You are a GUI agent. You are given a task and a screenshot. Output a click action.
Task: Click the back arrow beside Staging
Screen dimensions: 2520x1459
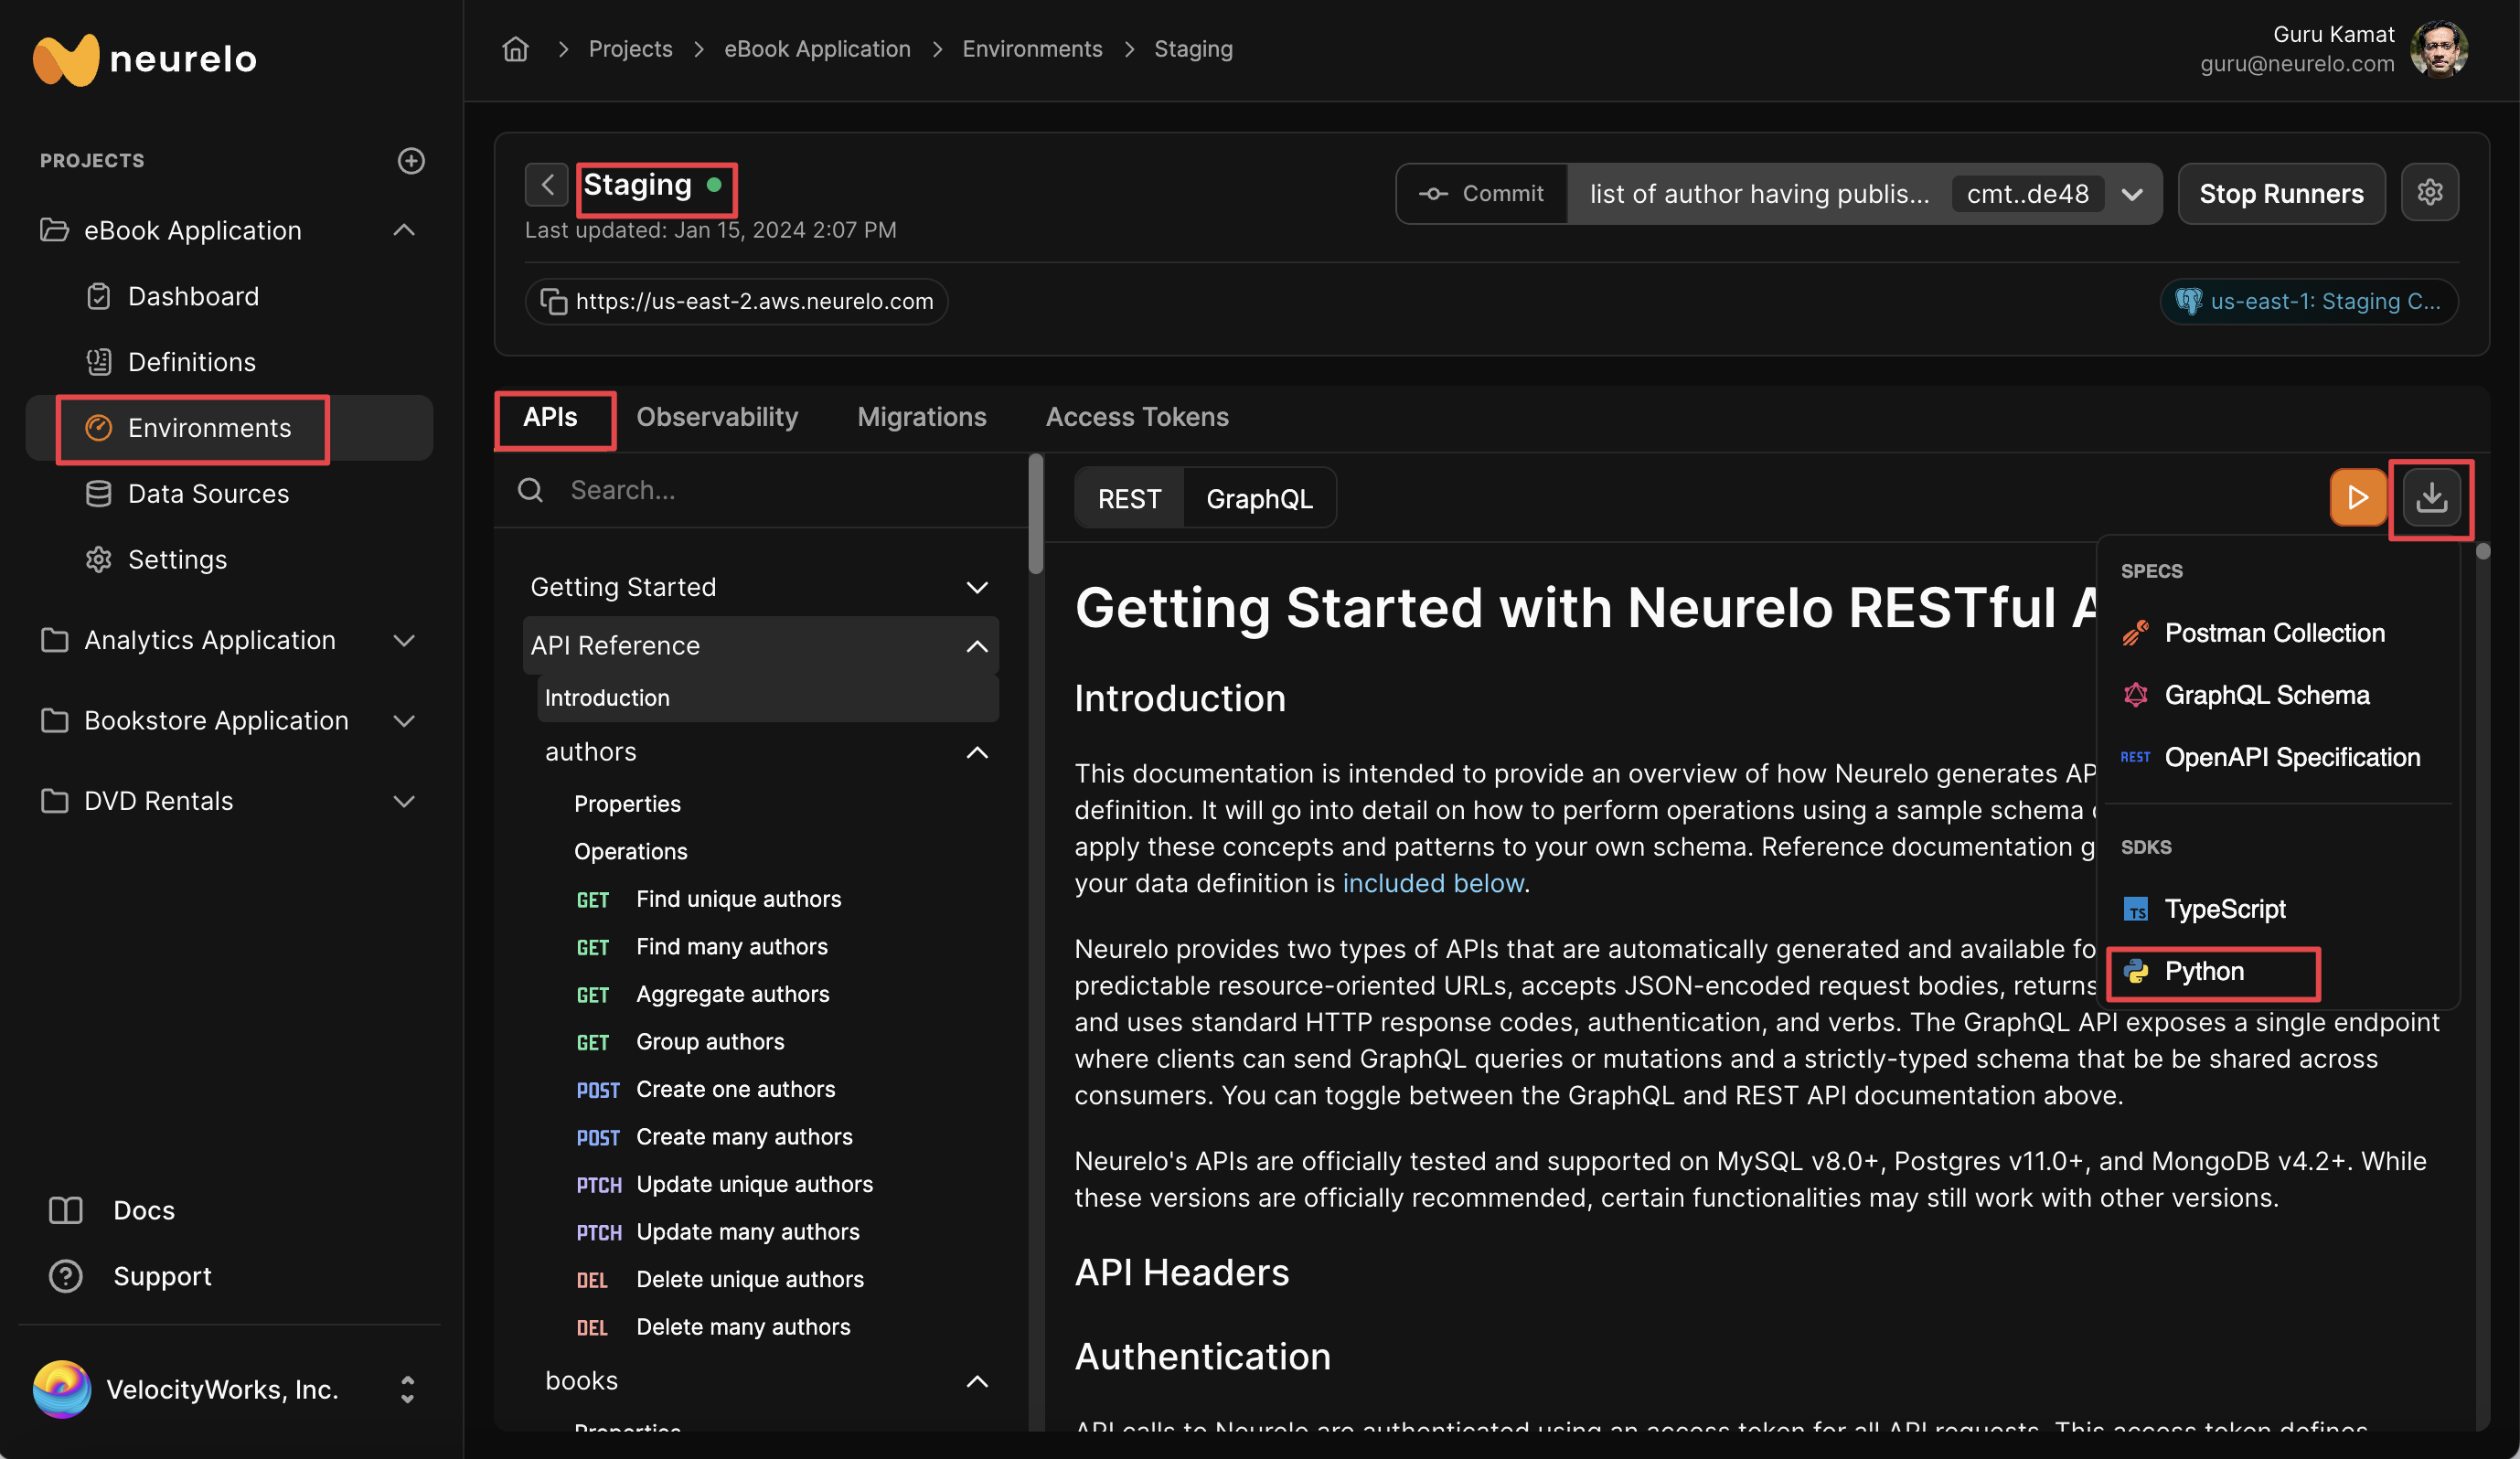[547, 185]
